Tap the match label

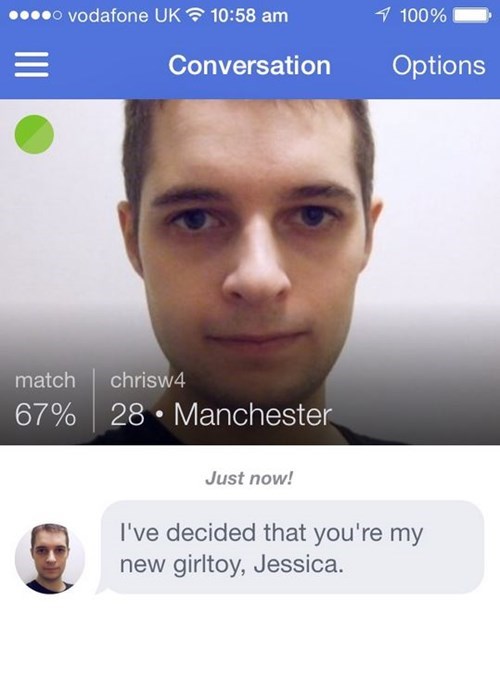click(45, 380)
